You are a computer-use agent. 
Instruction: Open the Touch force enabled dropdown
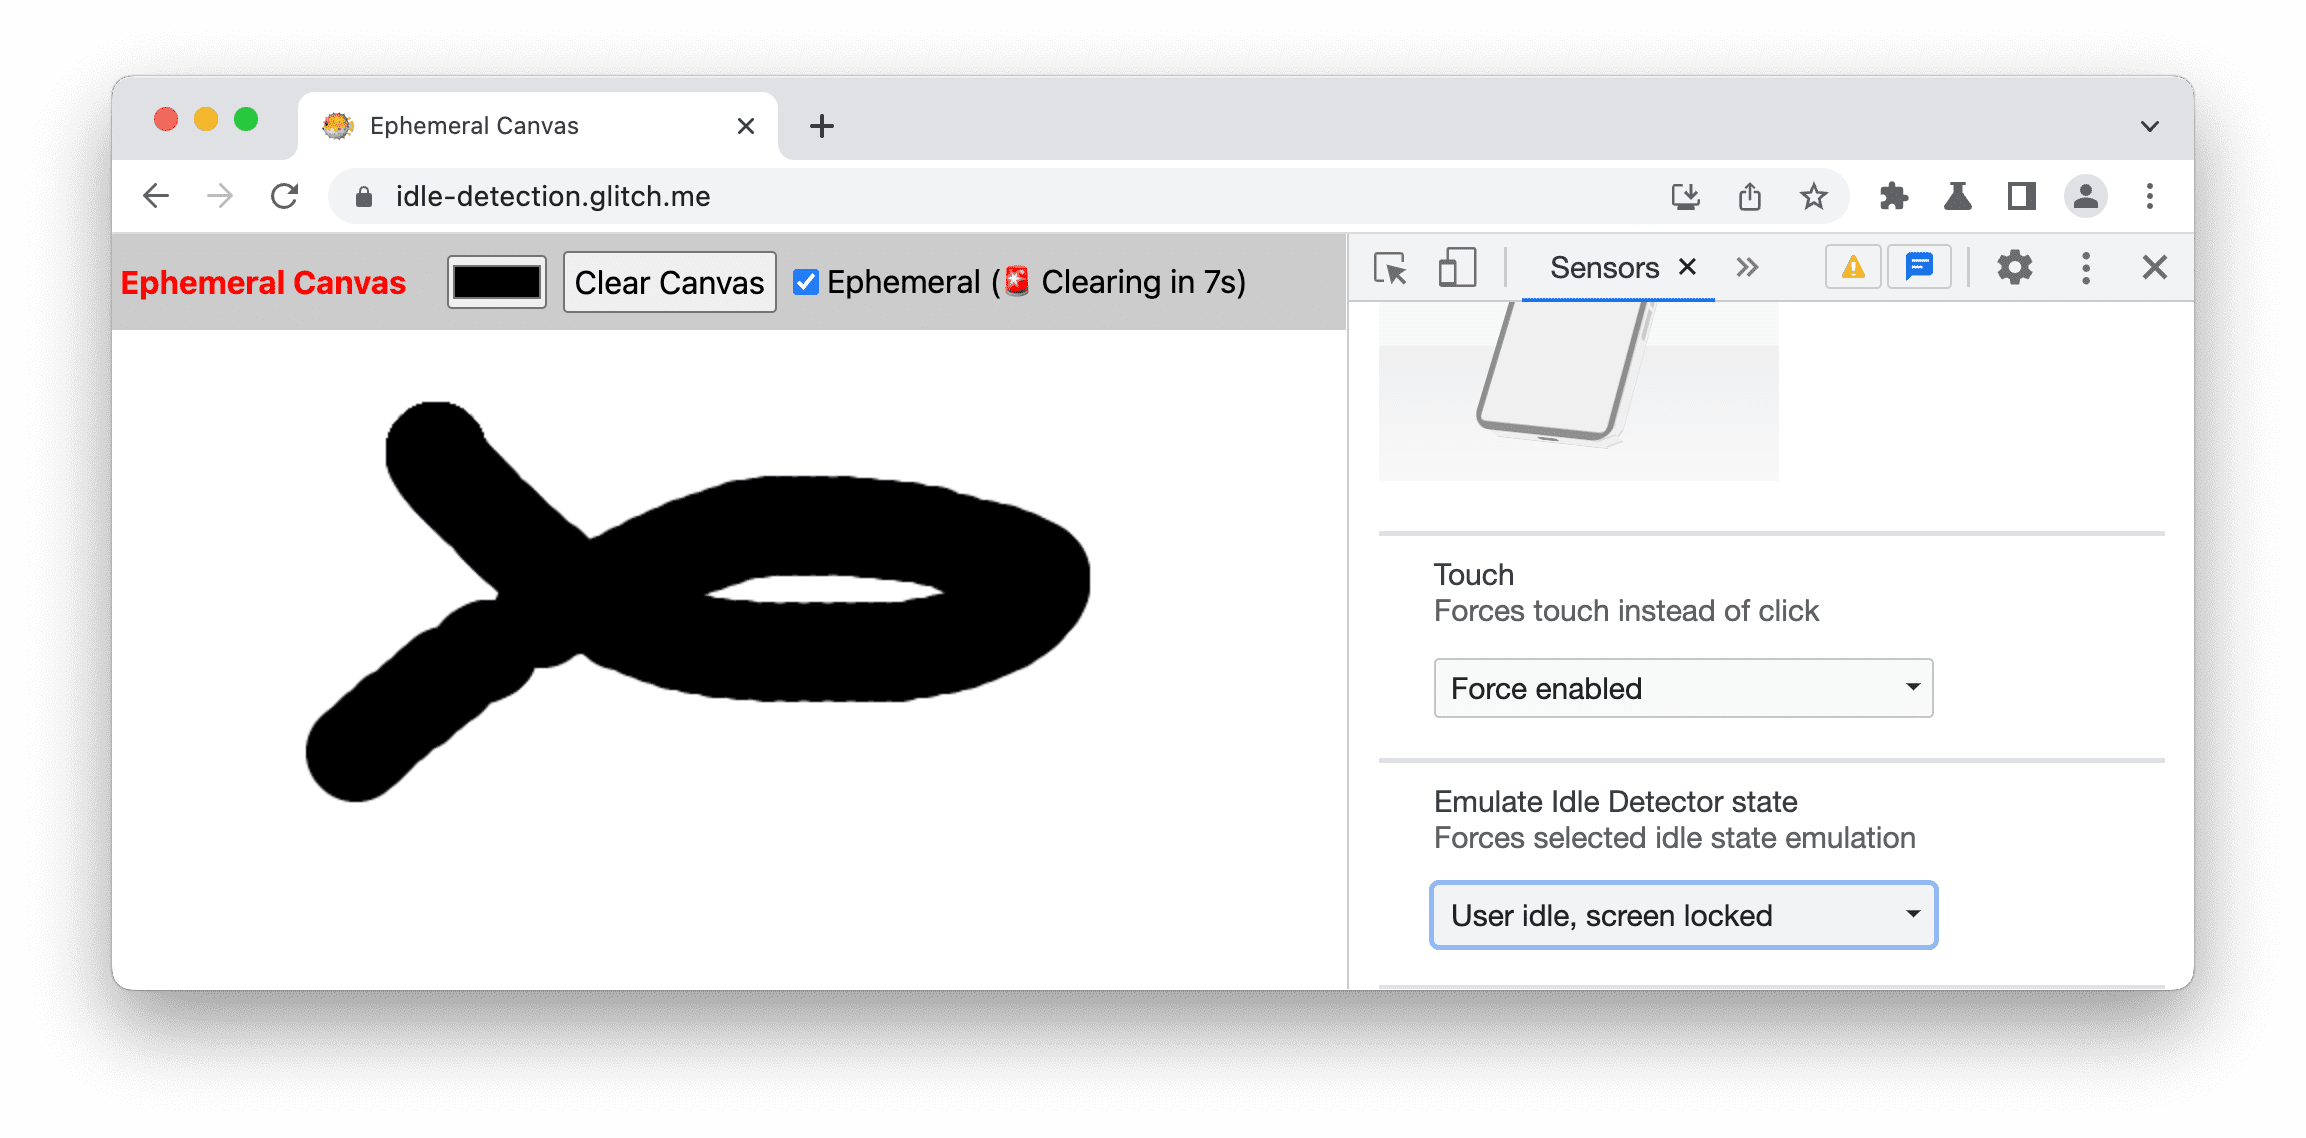point(1681,685)
